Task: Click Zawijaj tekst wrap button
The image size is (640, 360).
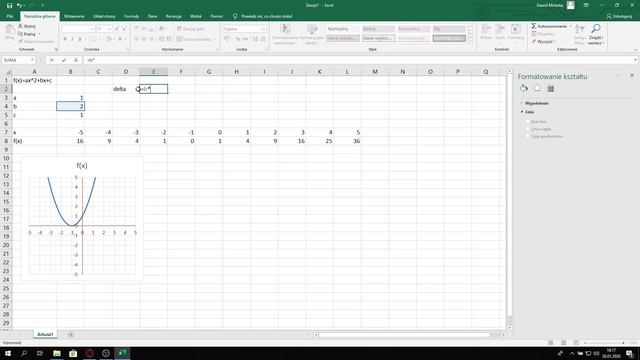Action: pyautogui.click(x=191, y=29)
